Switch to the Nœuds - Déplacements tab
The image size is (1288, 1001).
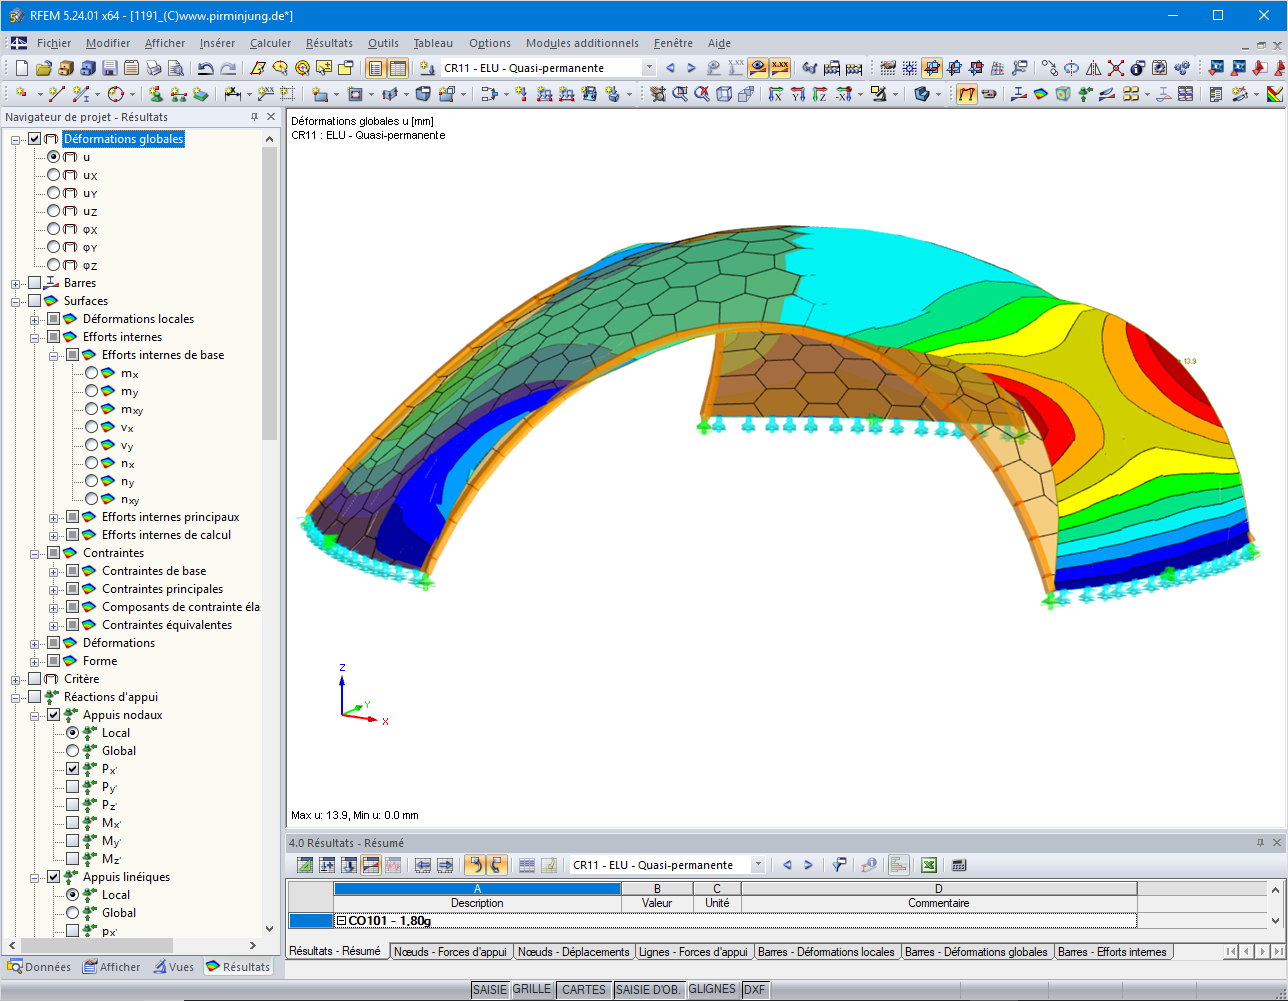tap(573, 951)
